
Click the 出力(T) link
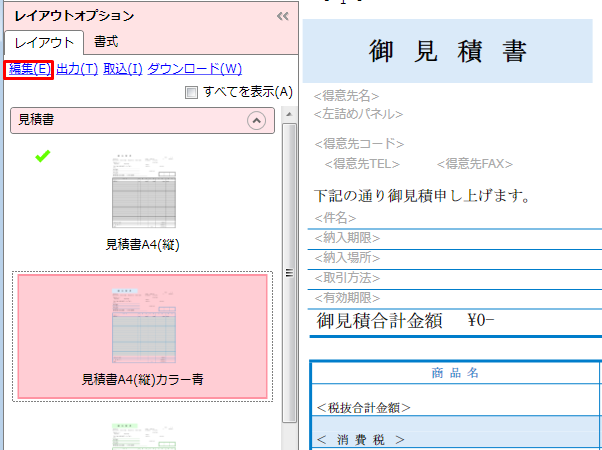coord(77,69)
